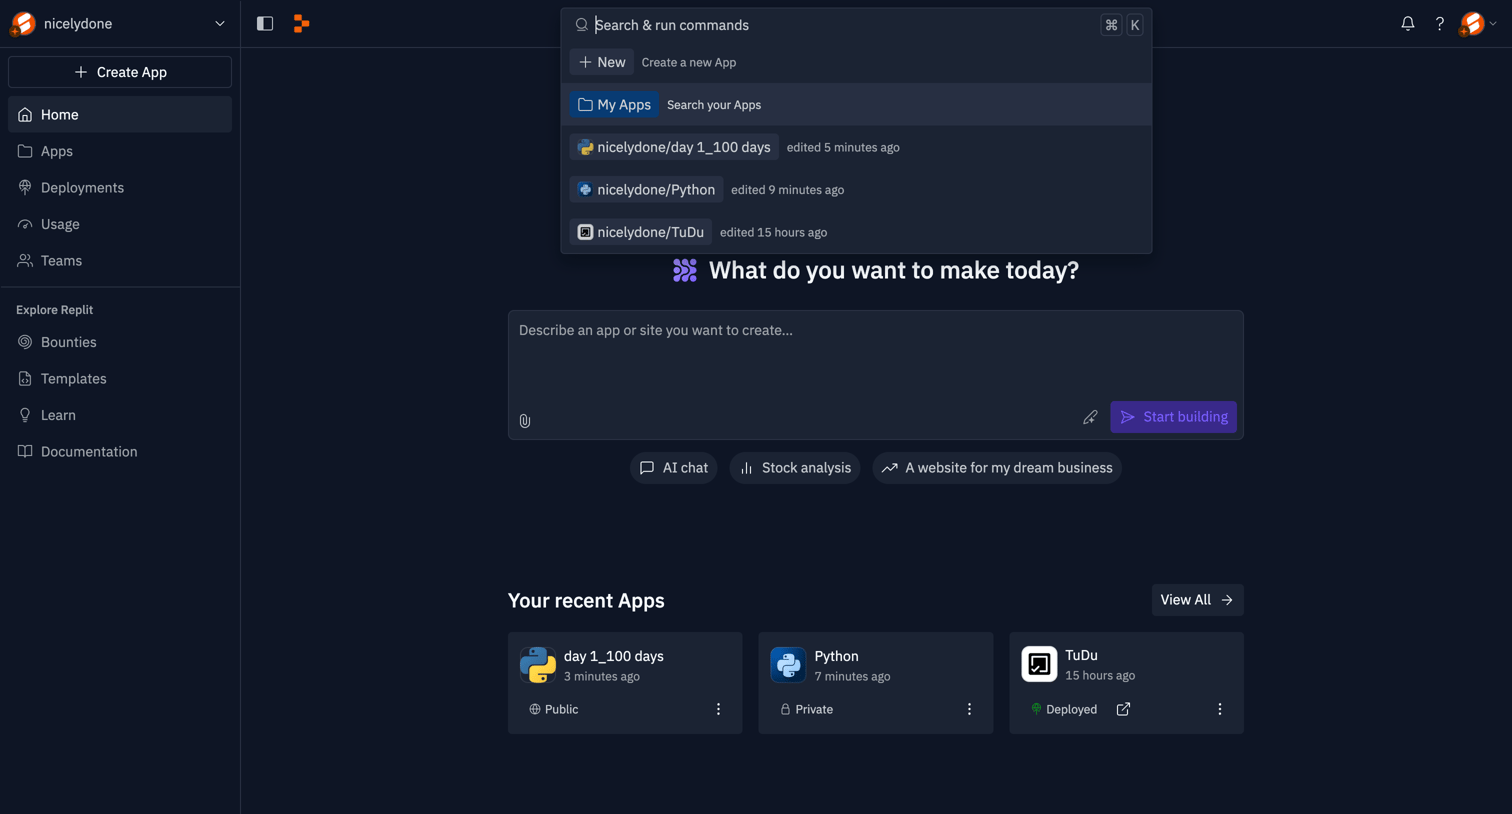
Task: Open the user avatar menu at top right
Action: (x=1478, y=24)
